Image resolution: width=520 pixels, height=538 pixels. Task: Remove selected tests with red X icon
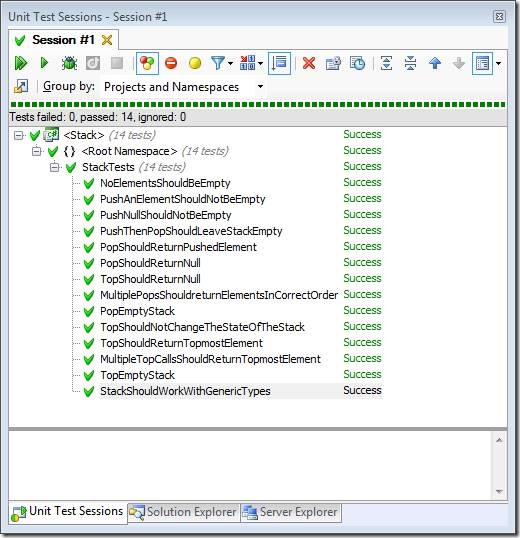coord(309,63)
